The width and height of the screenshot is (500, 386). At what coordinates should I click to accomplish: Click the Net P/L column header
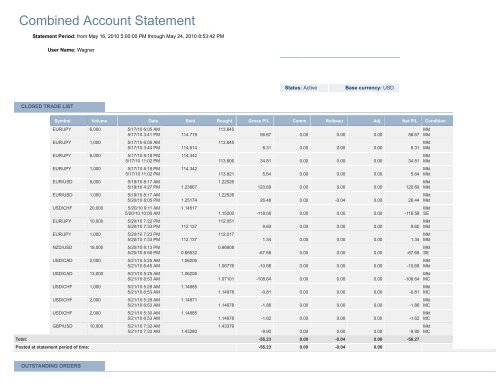click(410, 121)
